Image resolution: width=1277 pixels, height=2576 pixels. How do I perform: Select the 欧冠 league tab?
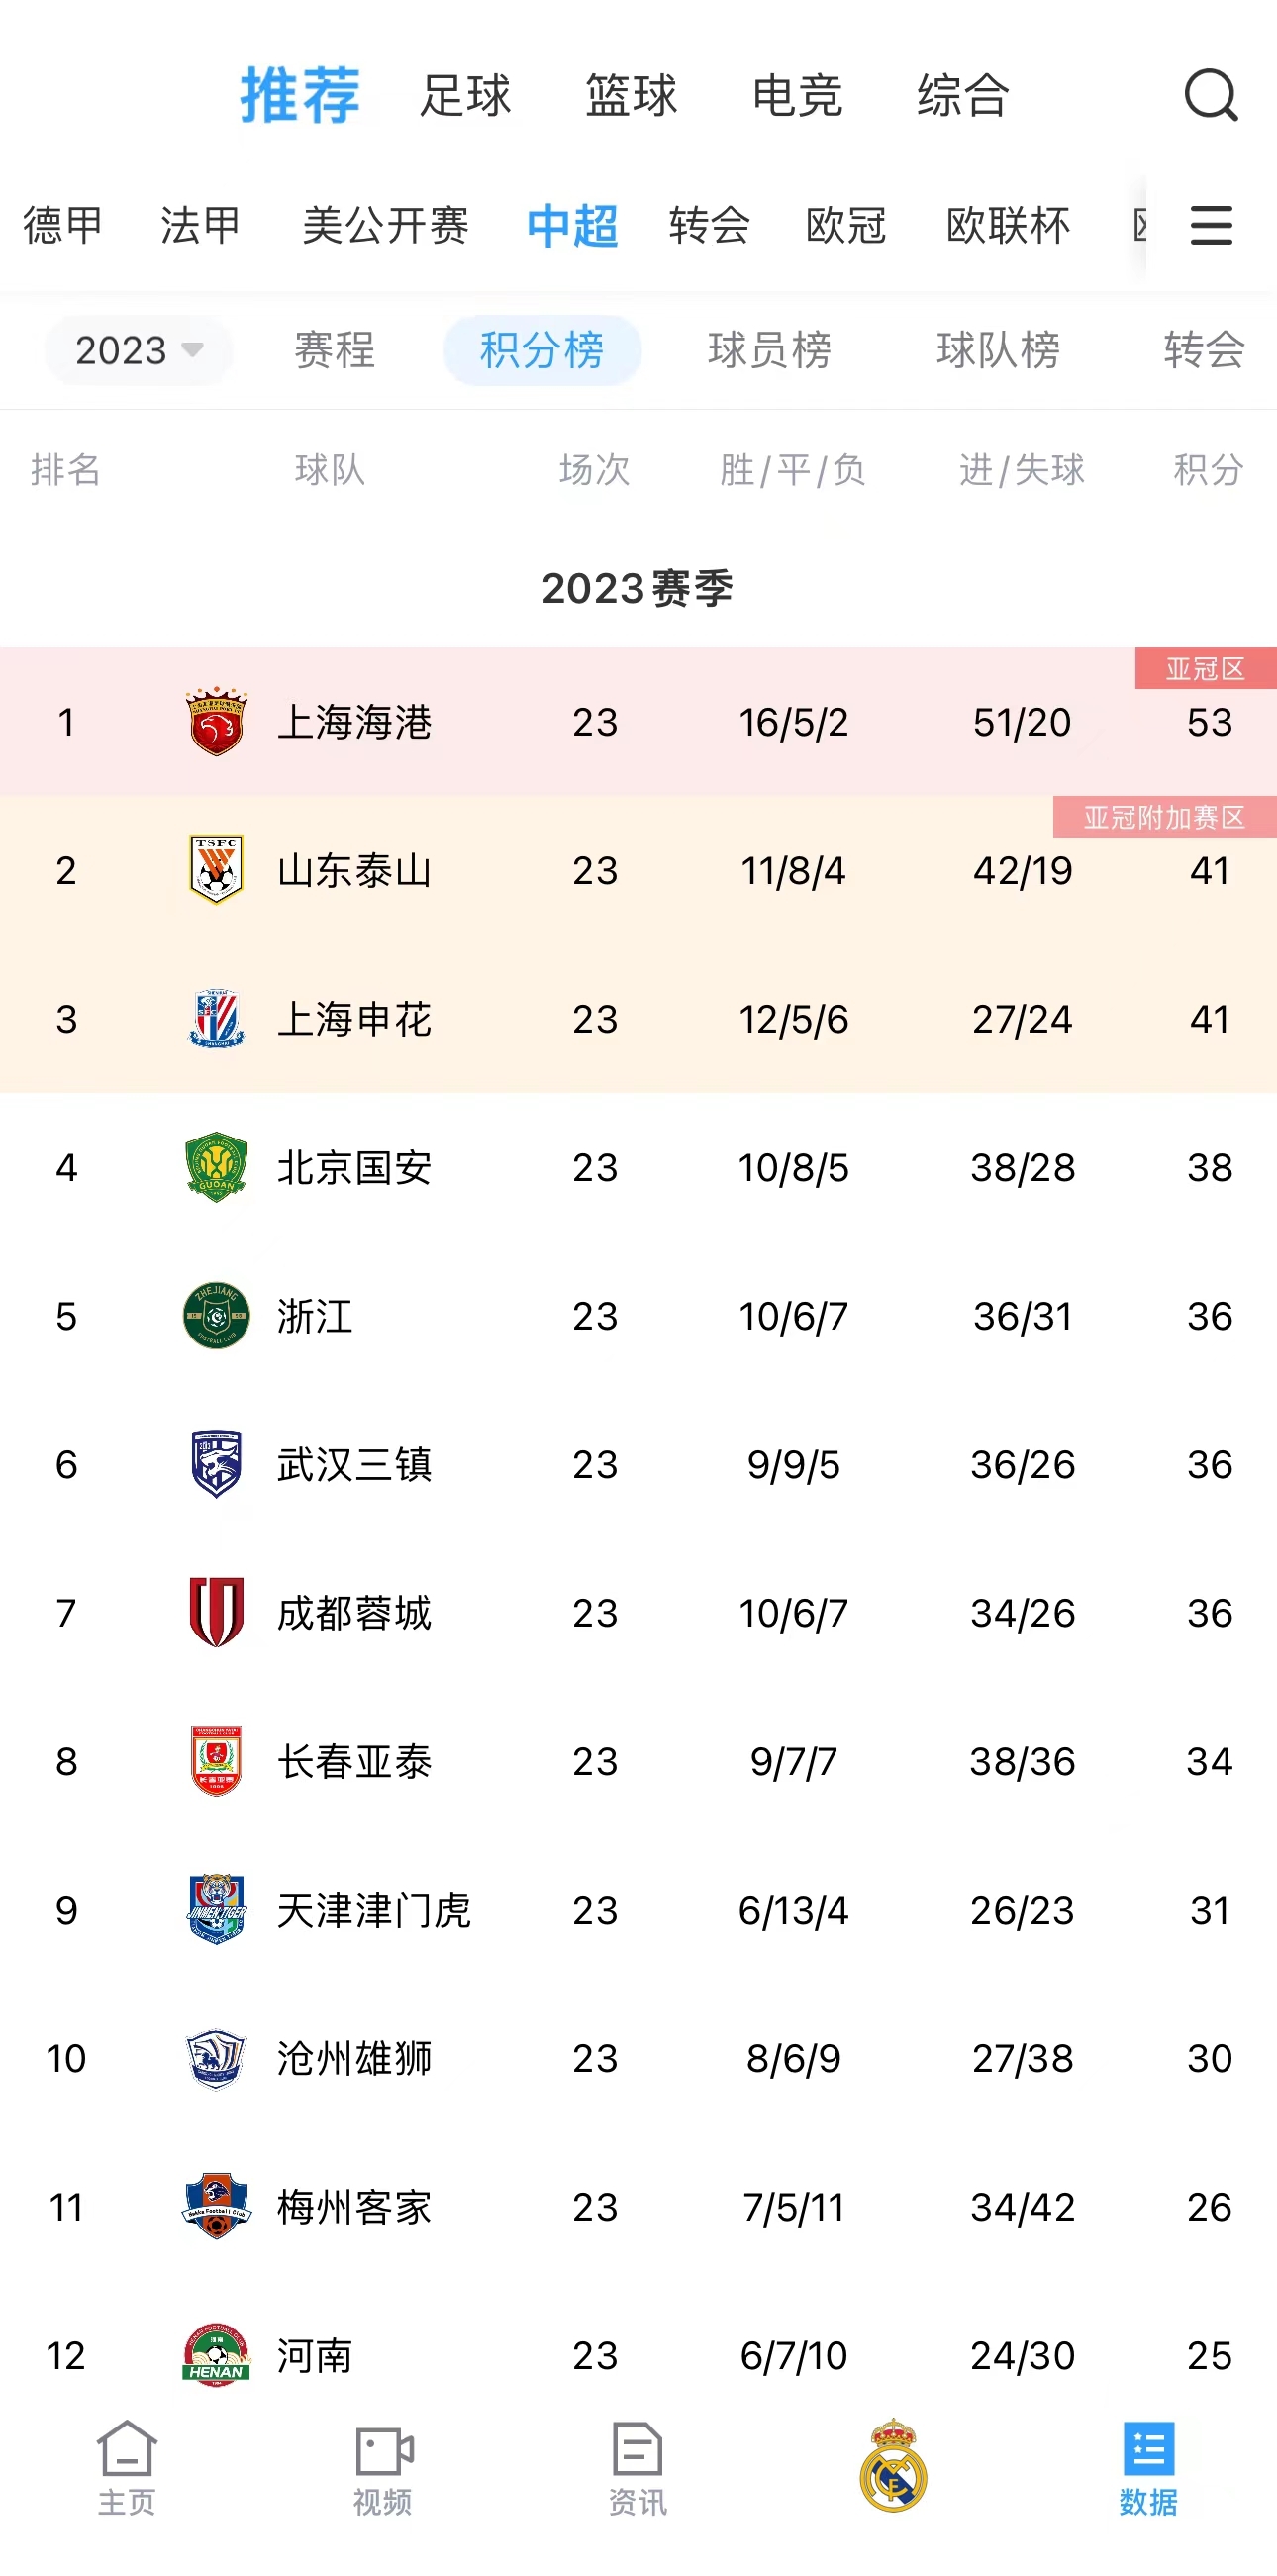click(x=846, y=225)
